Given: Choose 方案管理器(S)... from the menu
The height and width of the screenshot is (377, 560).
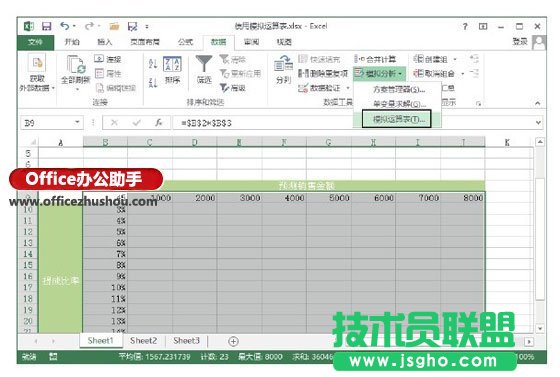Looking at the screenshot, I should 399,89.
